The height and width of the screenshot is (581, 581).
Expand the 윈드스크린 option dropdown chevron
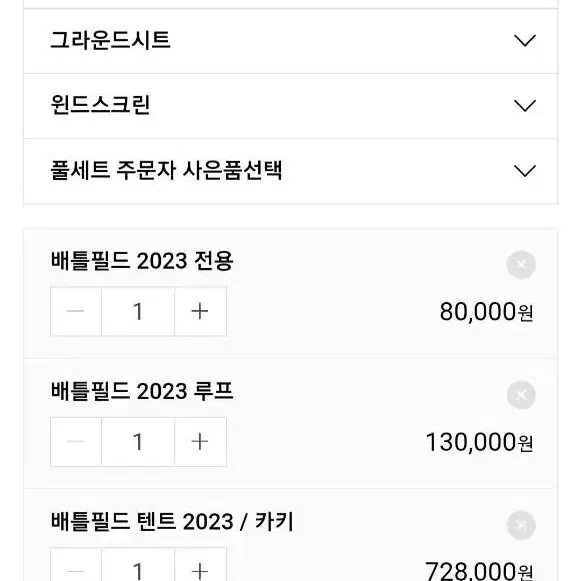pos(525,106)
